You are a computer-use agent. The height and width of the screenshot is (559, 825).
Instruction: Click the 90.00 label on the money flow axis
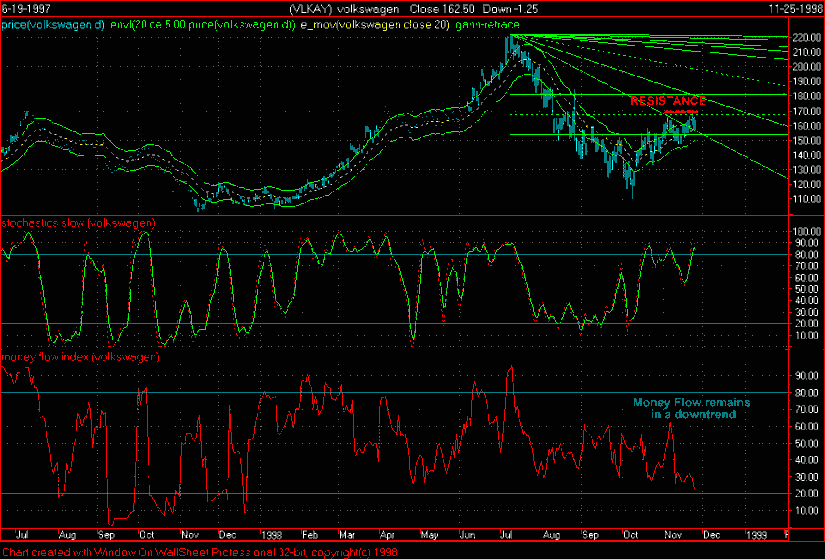(808, 376)
